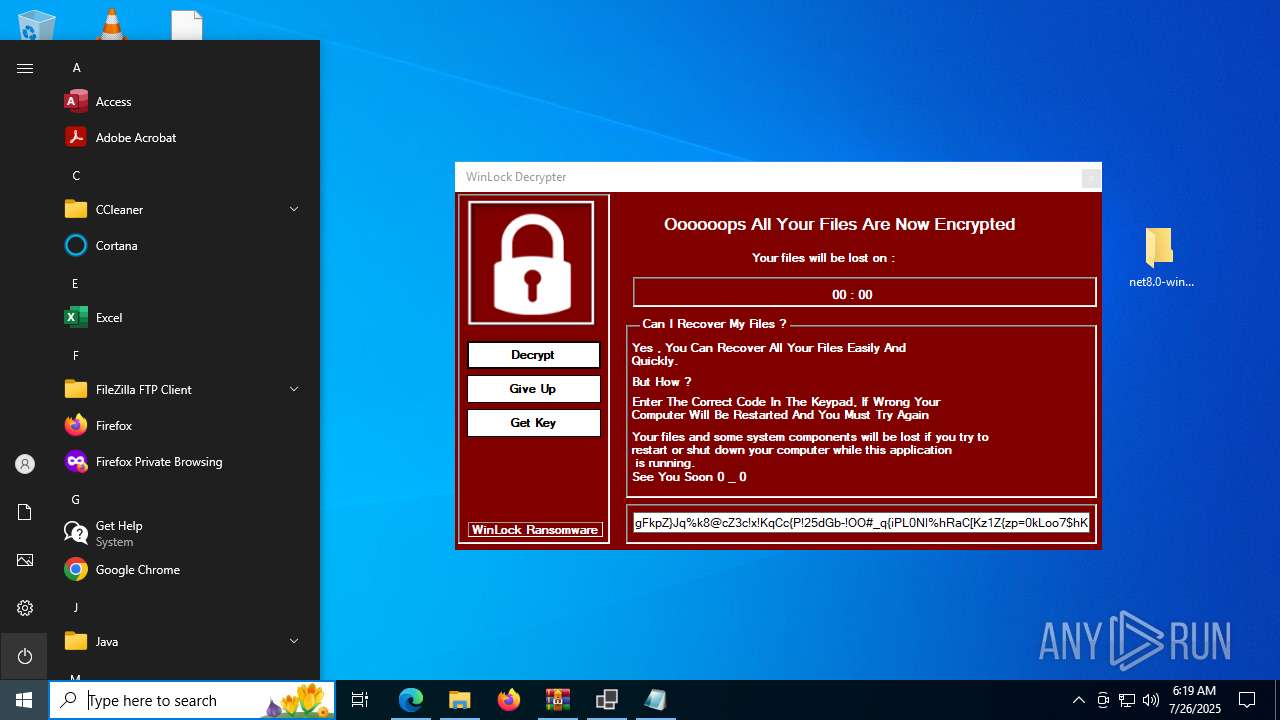Screen dimensions: 1280x720
Task: Click the letter C section header
Action: point(76,176)
